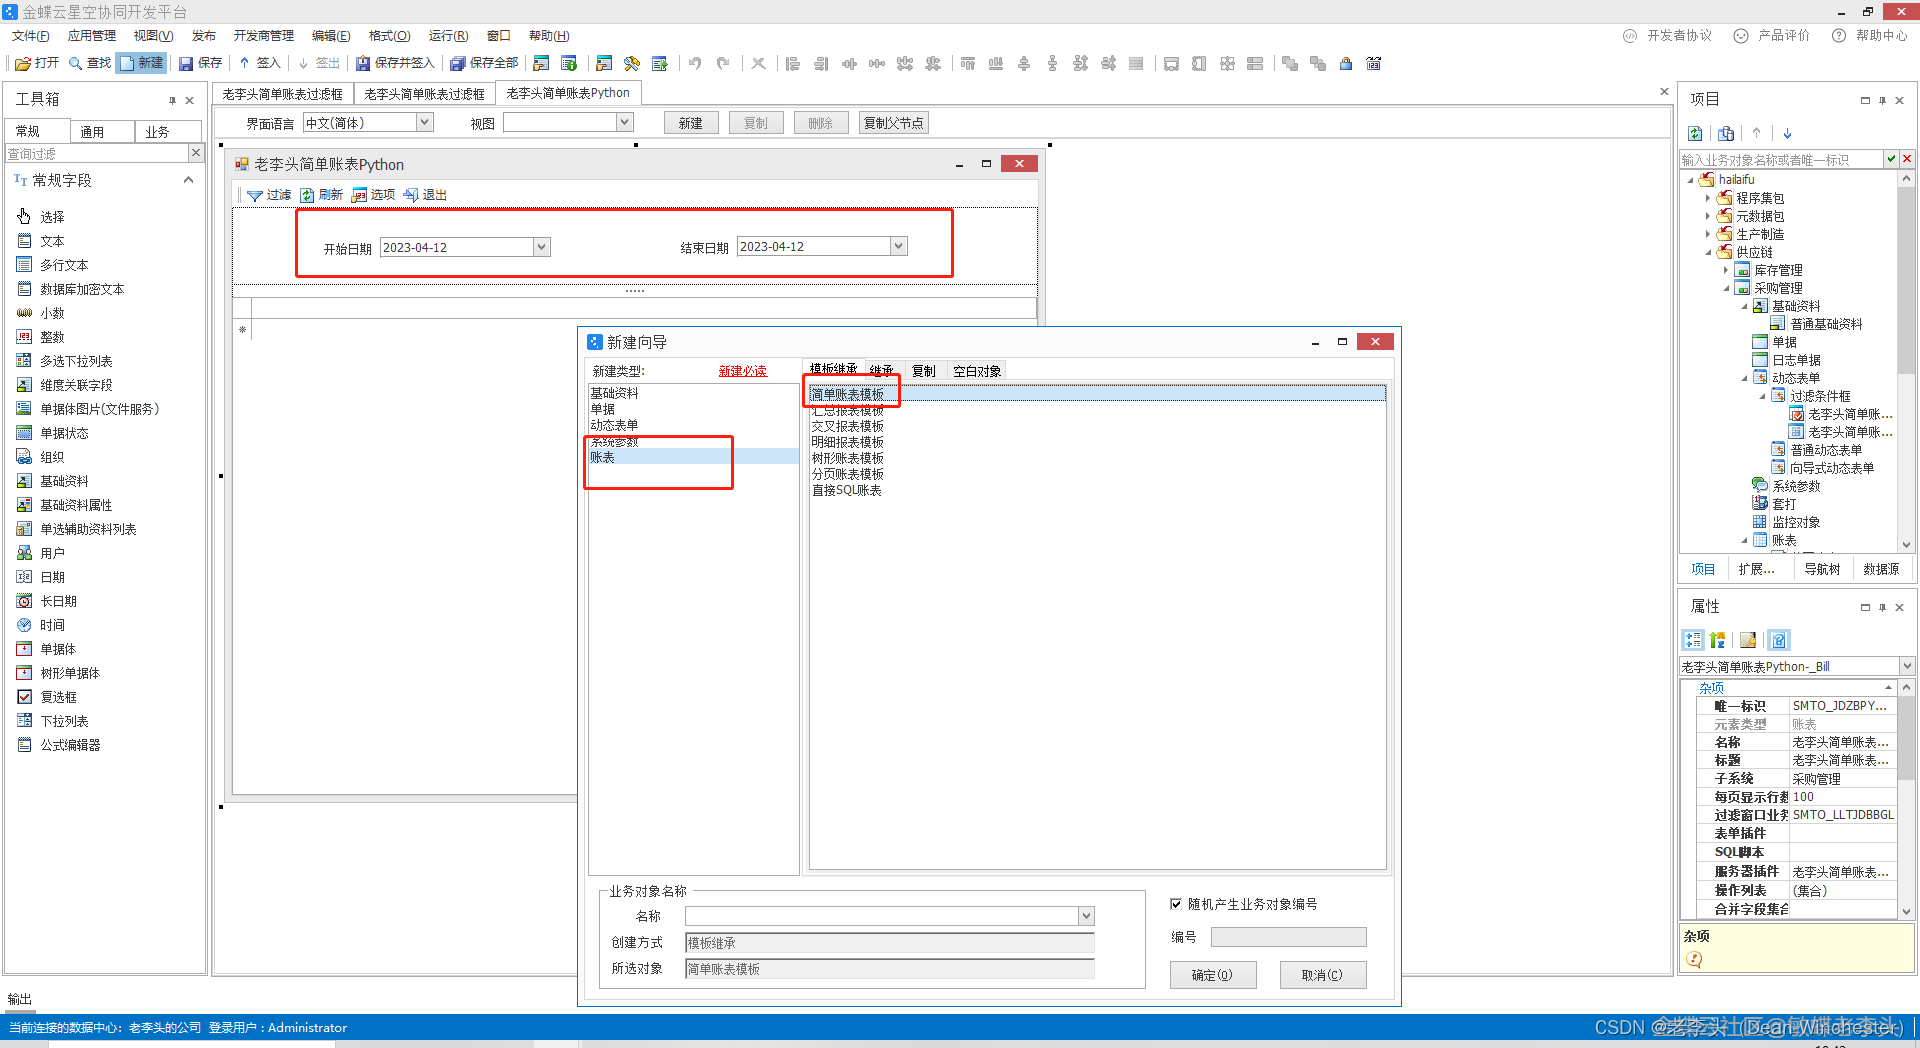The width and height of the screenshot is (1920, 1048).
Task: Open the 结束日期 date dropdown
Action: 898,246
